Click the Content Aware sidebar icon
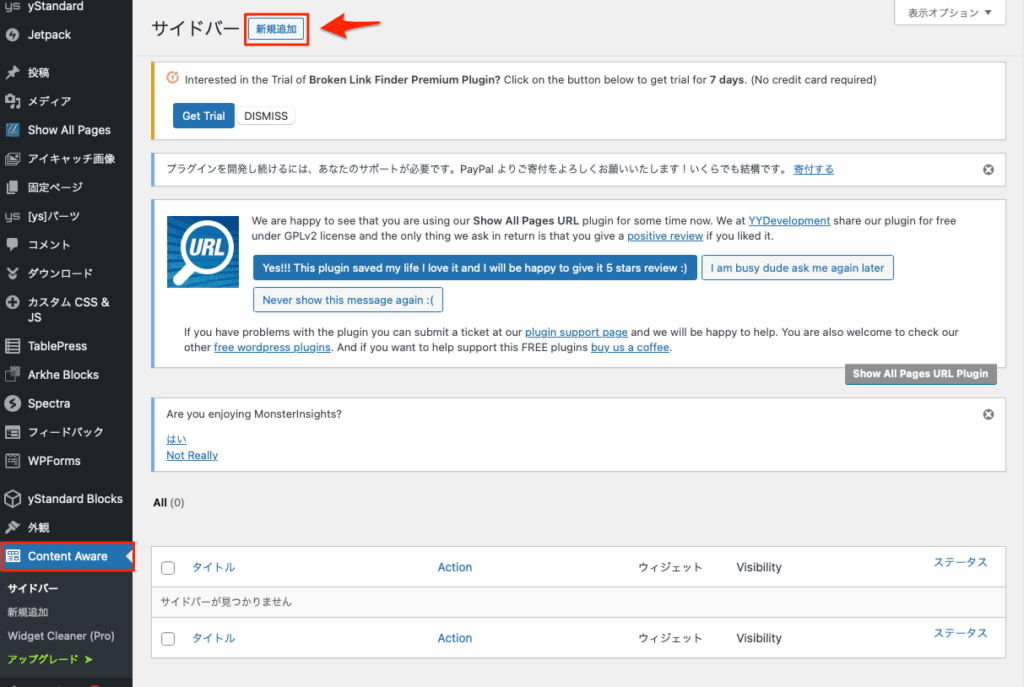This screenshot has height=687, width=1024. tap(12, 556)
